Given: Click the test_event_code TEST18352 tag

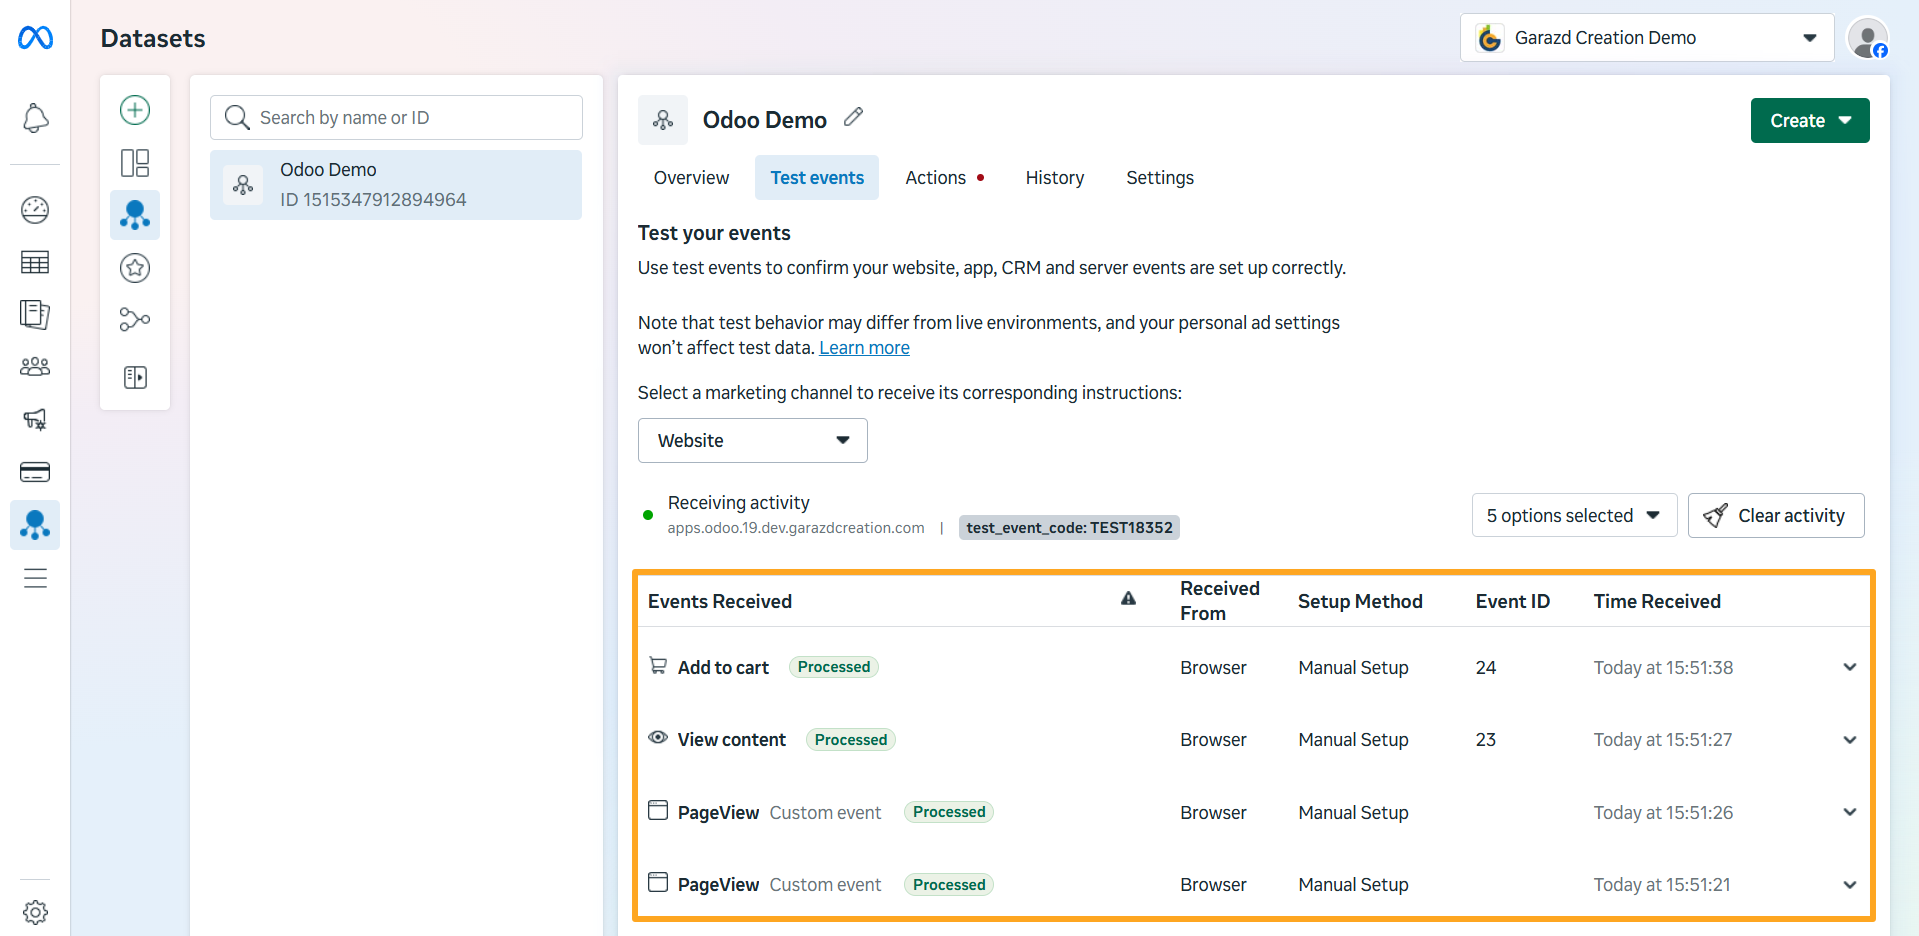Looking at the screenshot, I should (1069, 528).
